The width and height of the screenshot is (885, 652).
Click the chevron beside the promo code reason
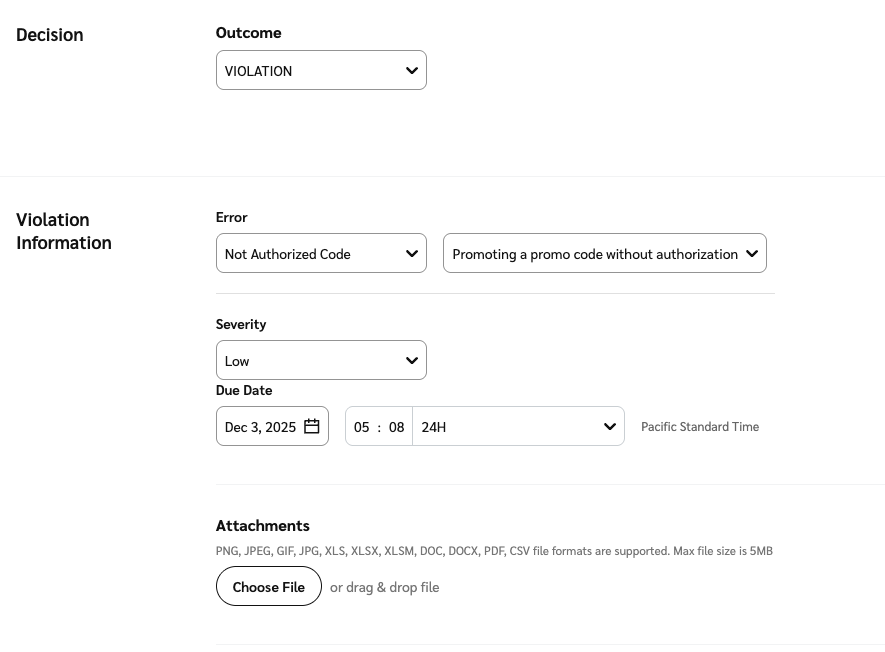coord(752,254)
